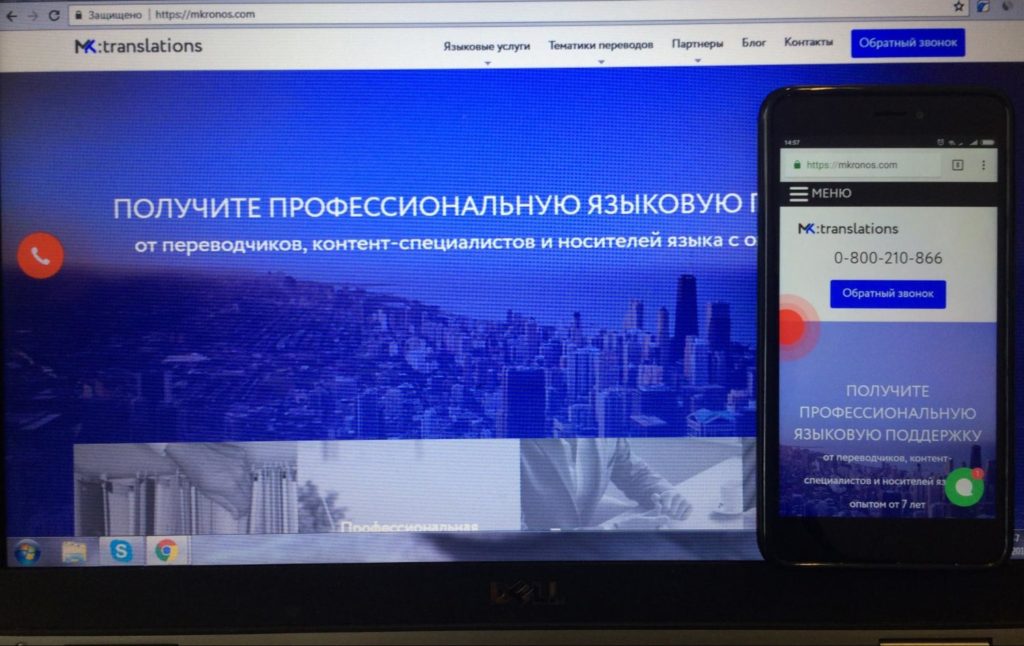The image size is (1024, 646).
Task: Open the МЕНЮ hamburger on the phone
Action: (x=820, y=193)
